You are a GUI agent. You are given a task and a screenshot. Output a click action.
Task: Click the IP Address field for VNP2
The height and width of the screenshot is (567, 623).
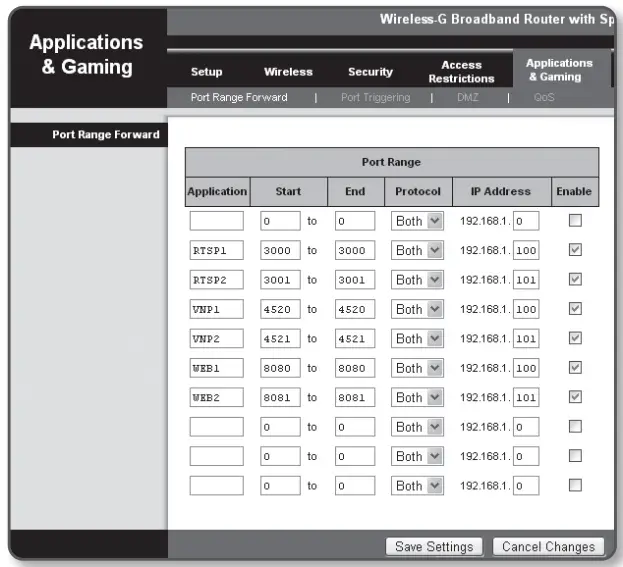click(526, 339)
